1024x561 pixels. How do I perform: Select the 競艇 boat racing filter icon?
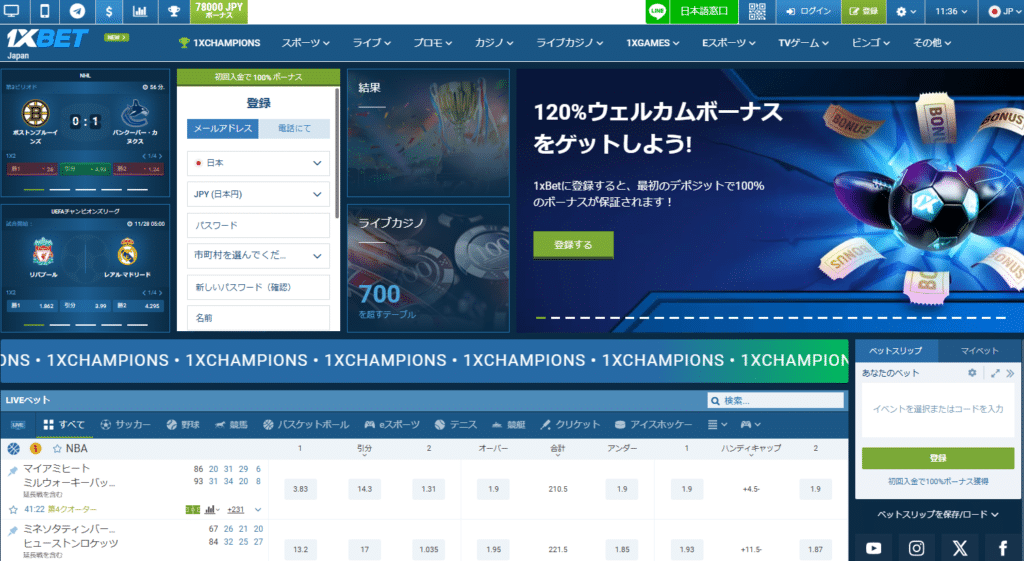point(497,425)
